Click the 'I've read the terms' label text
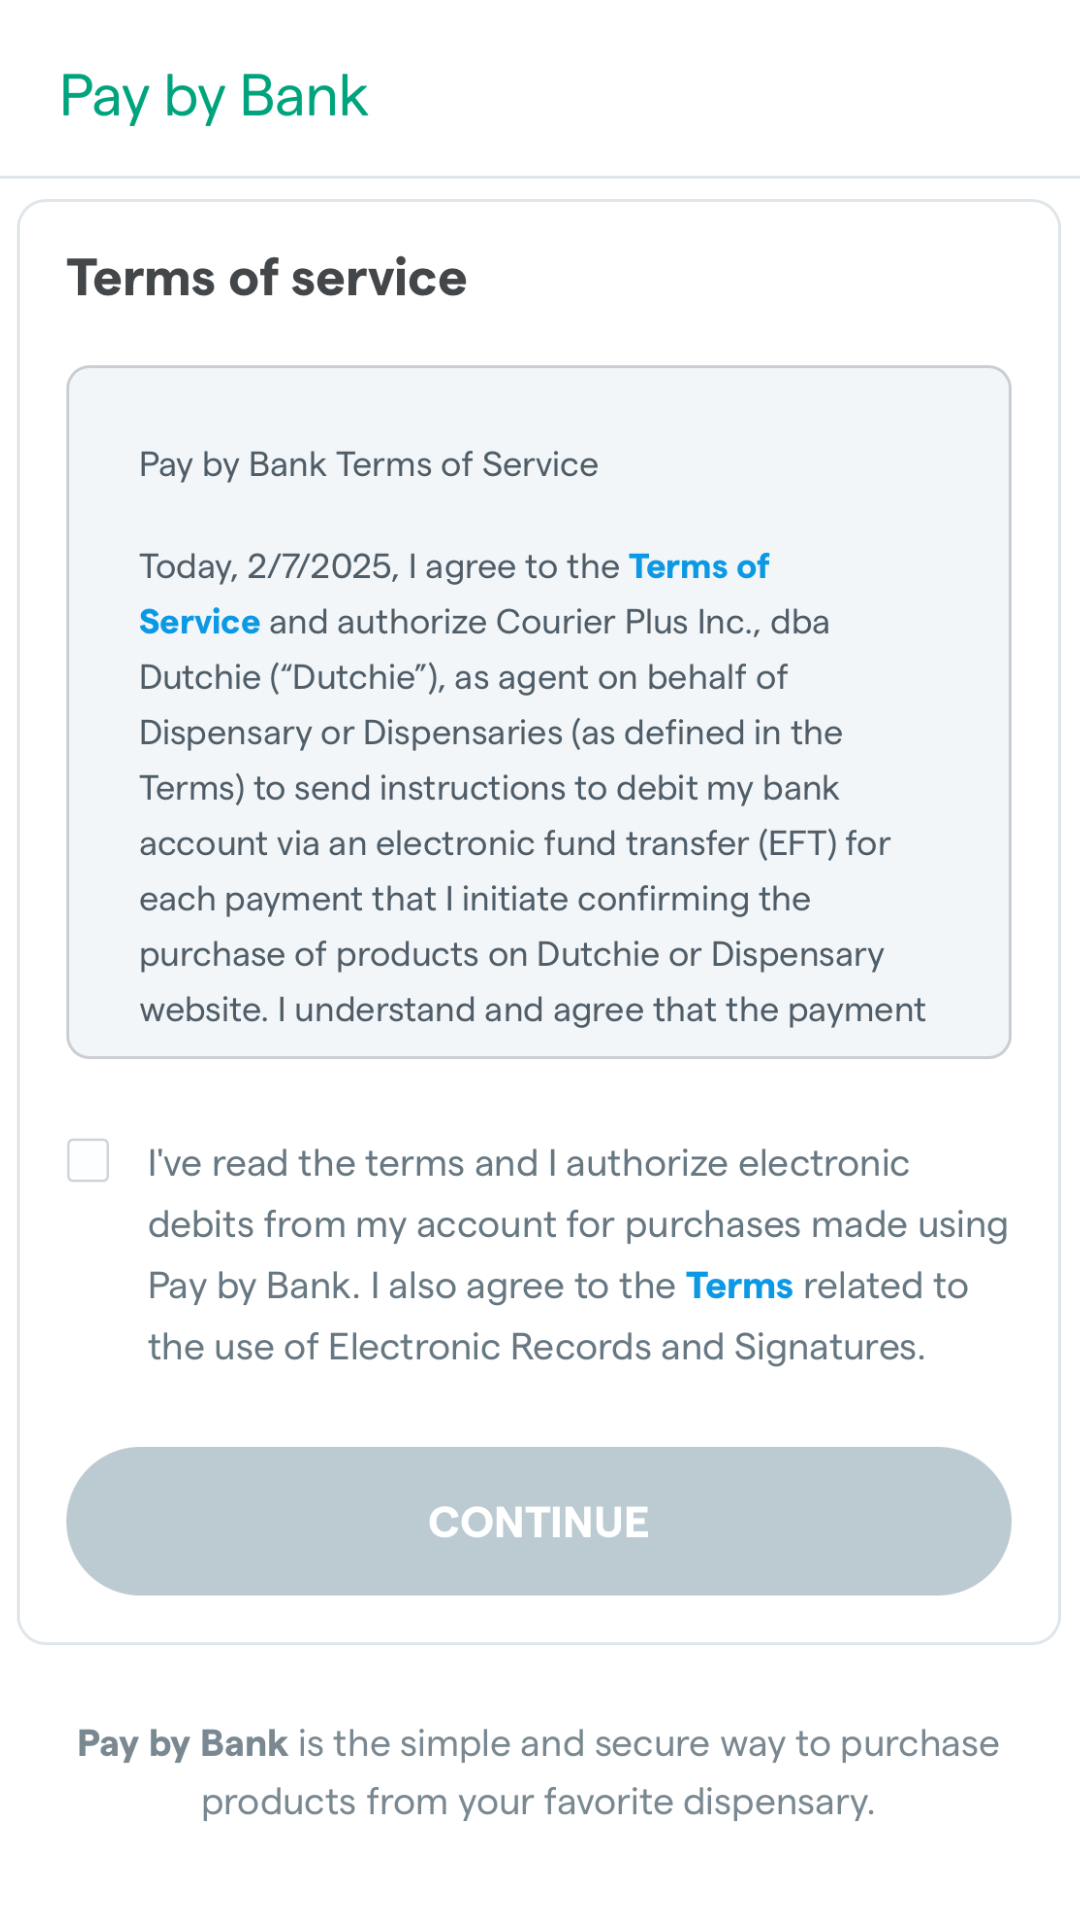The width and height of the screenshot is (1080, 1920). 343,1164
